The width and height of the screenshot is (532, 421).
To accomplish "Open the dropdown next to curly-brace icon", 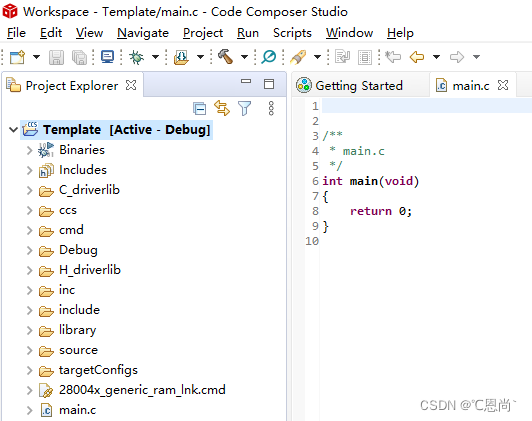I will (x=201, y=57).
